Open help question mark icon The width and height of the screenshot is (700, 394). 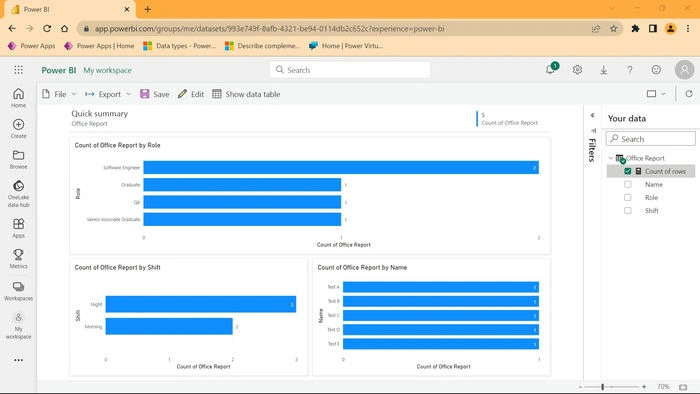point(630,70)
